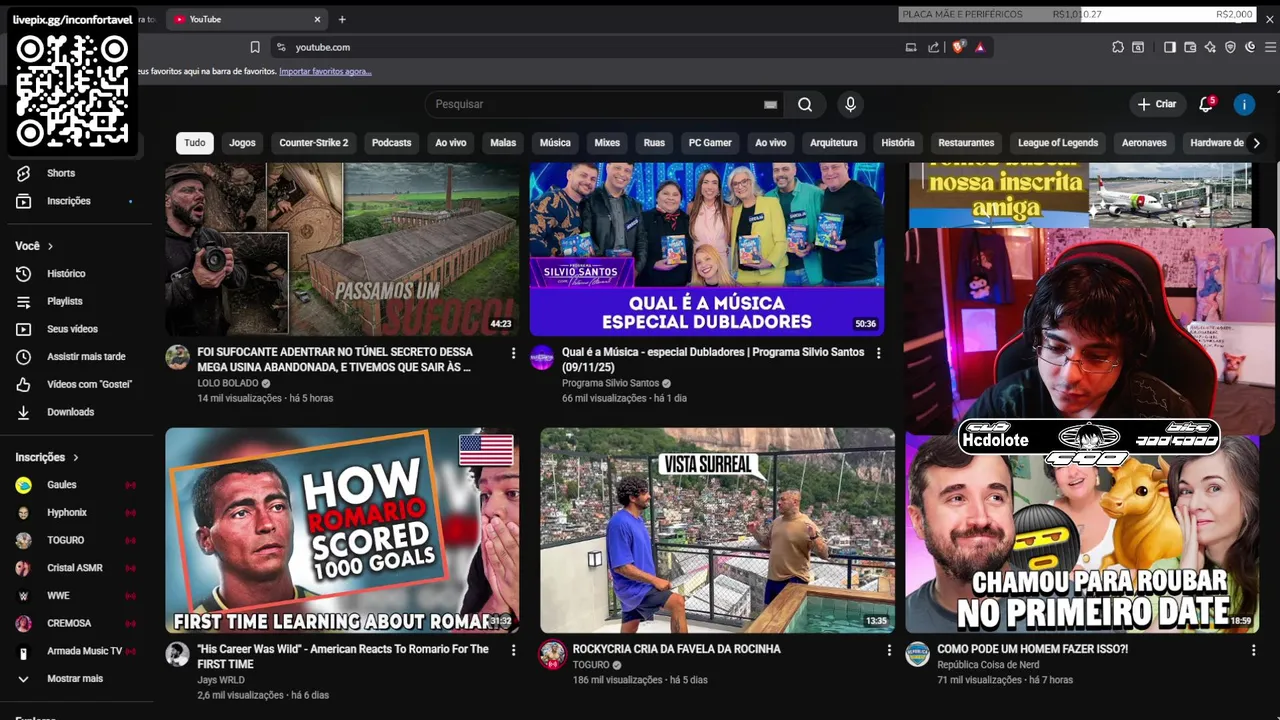Select the League of Legends chip
Screen dimensions: 1280x720
tap(1058, 143)
